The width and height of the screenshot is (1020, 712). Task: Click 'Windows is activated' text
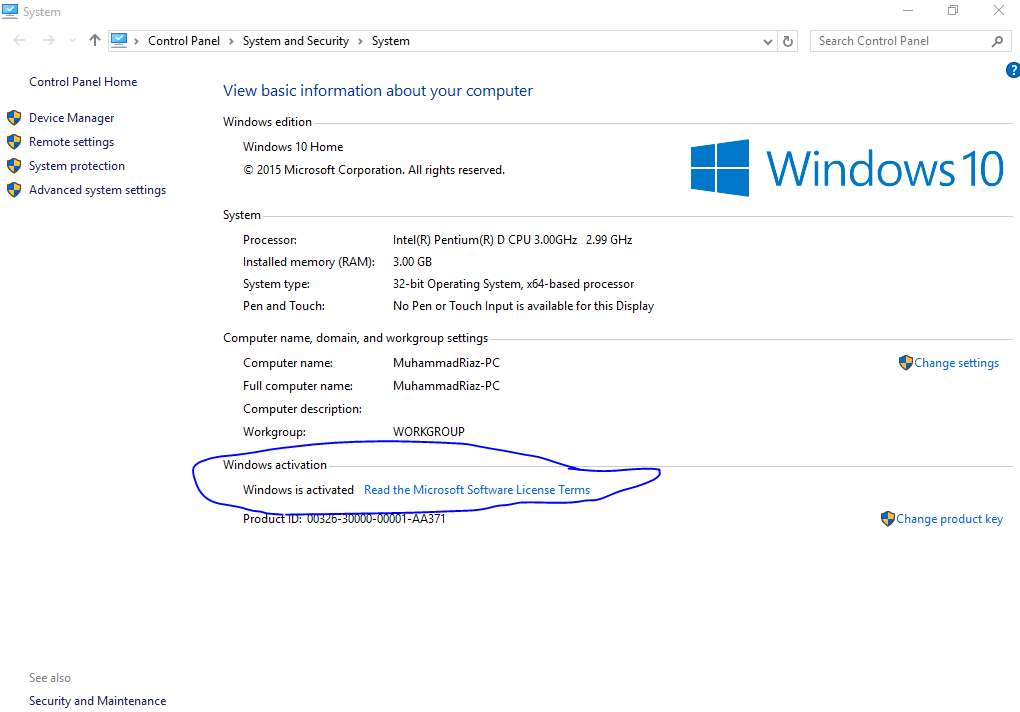[298, 490]
